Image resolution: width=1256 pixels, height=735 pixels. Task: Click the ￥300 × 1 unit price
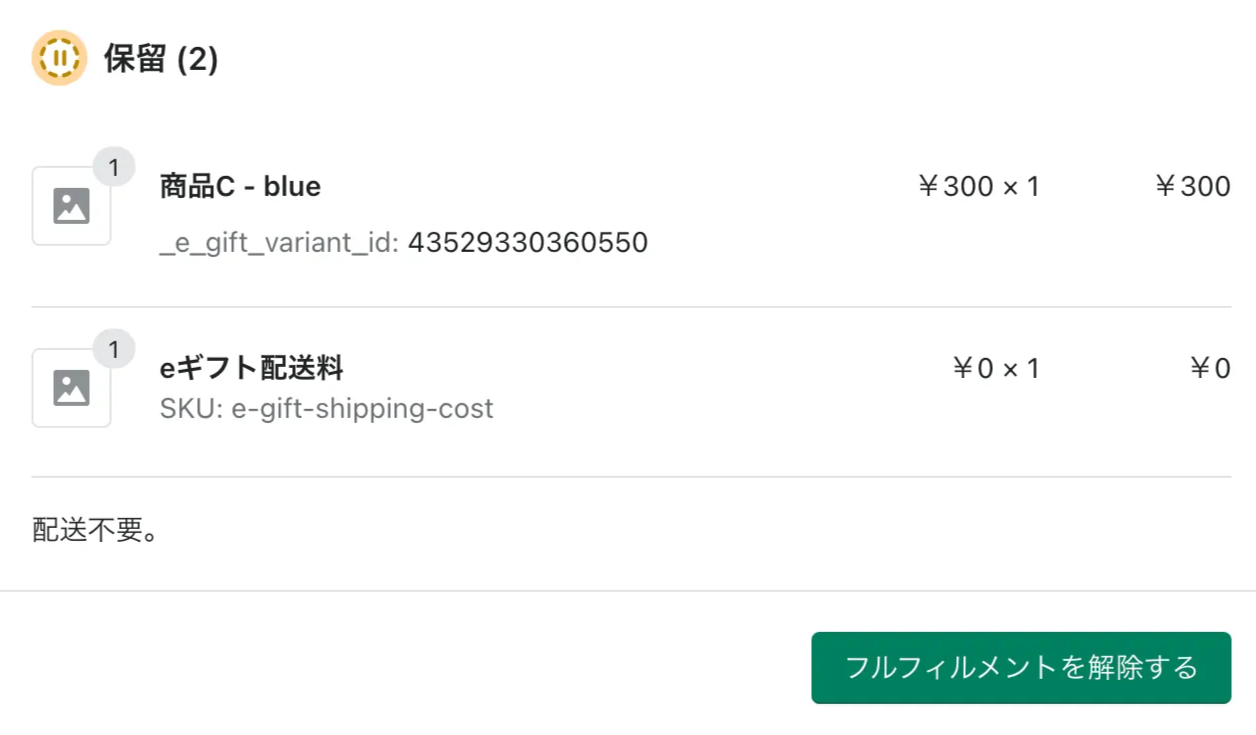point(978,187)
